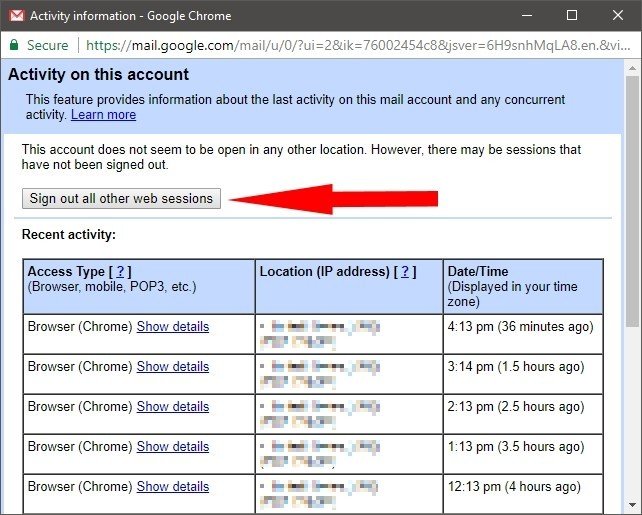The height and width of the screenshot is (515, 642).
Task: Close the Activity information window
Action: point(618,16)
